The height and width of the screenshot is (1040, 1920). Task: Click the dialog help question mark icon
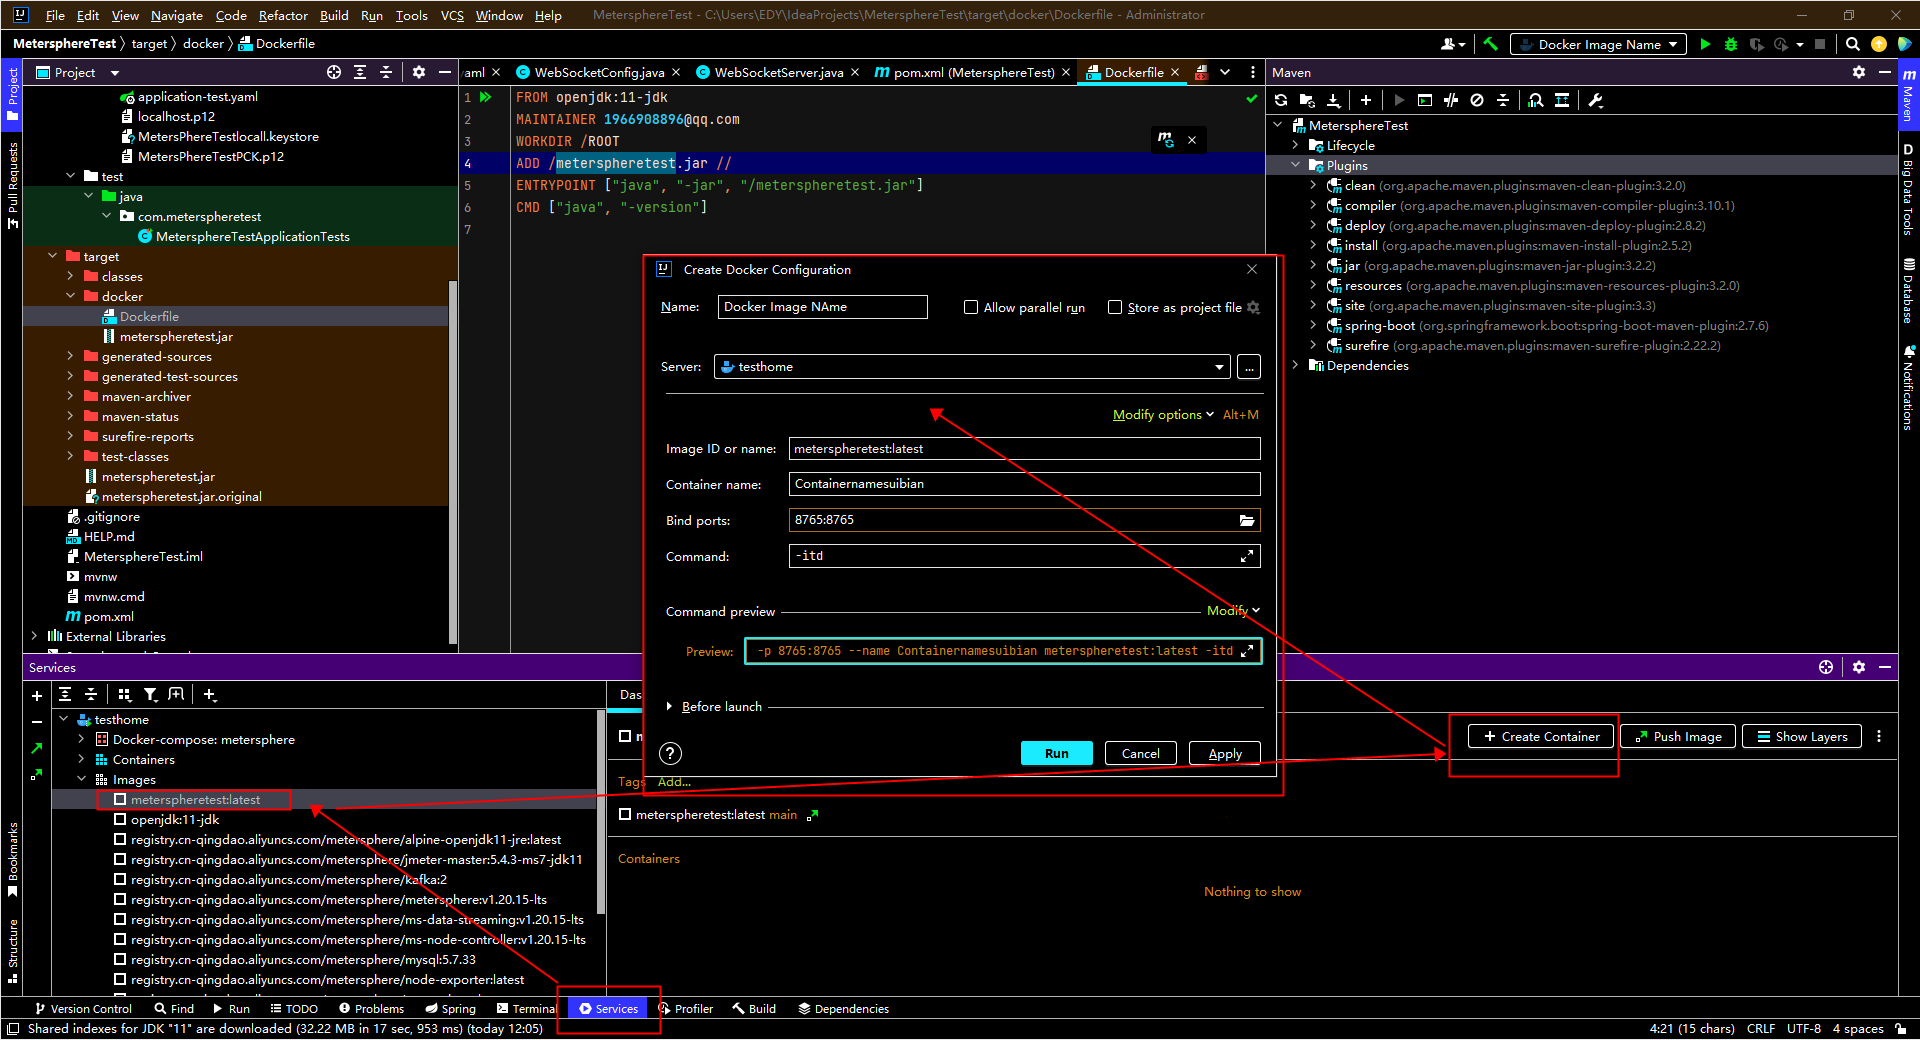pyautogui.click(x=671, y=754)
